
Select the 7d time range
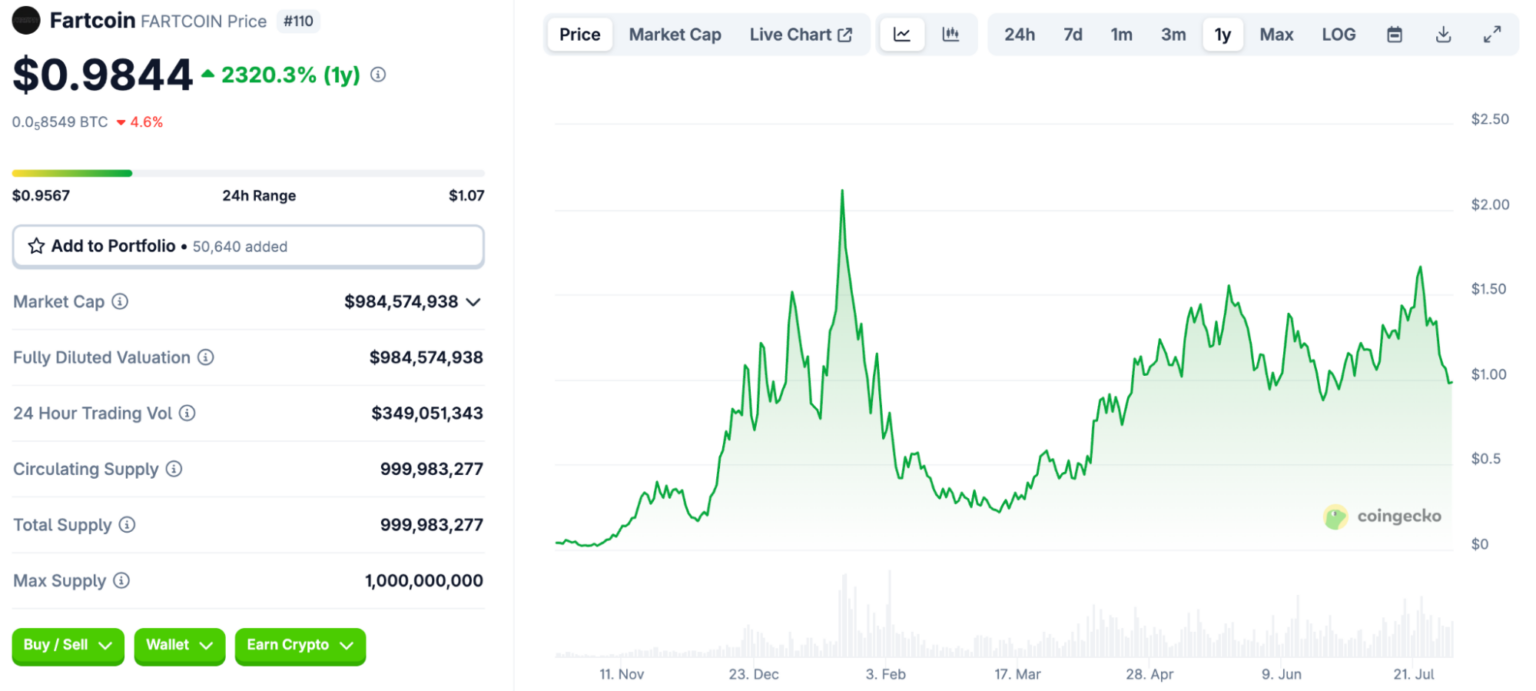[1072, 33]
